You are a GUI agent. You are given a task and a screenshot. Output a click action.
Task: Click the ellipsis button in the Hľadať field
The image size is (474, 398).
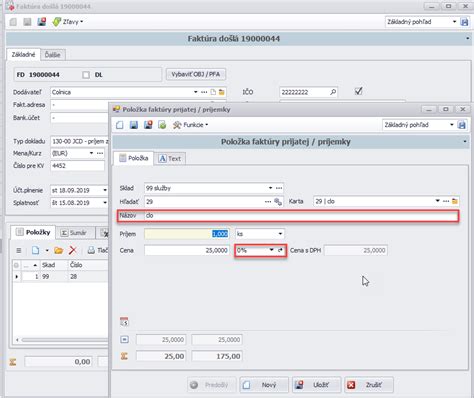(x=268, y=201)
